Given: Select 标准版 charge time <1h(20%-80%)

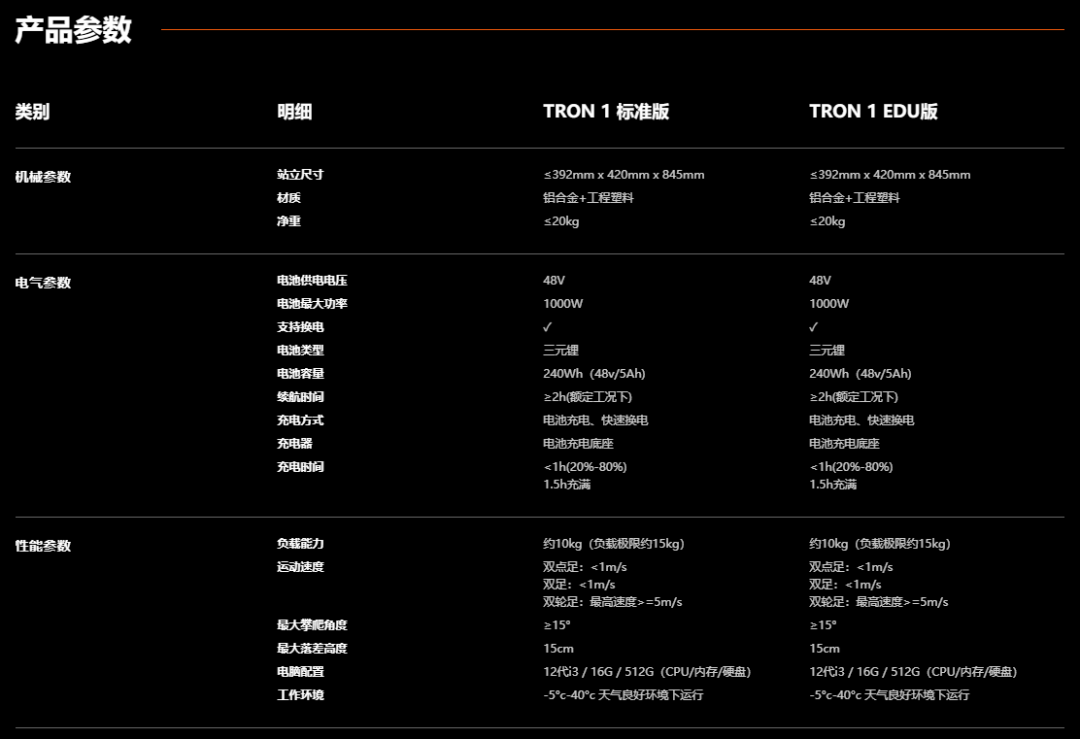Looking at the screenshot, I should [585, 467].
